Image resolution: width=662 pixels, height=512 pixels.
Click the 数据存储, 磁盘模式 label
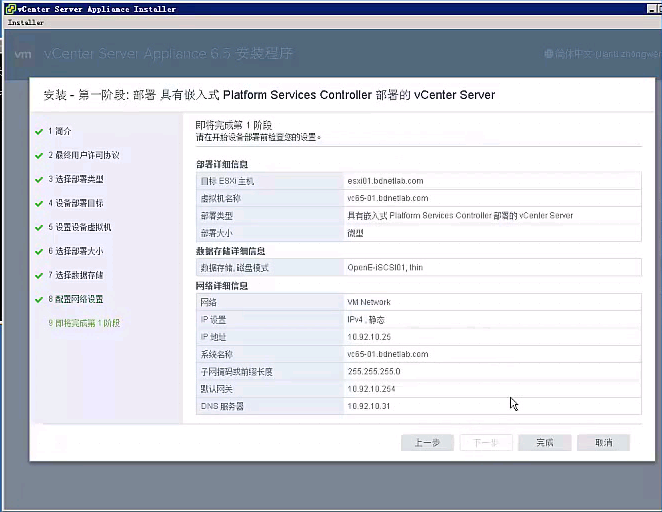(x=234, y=268)
